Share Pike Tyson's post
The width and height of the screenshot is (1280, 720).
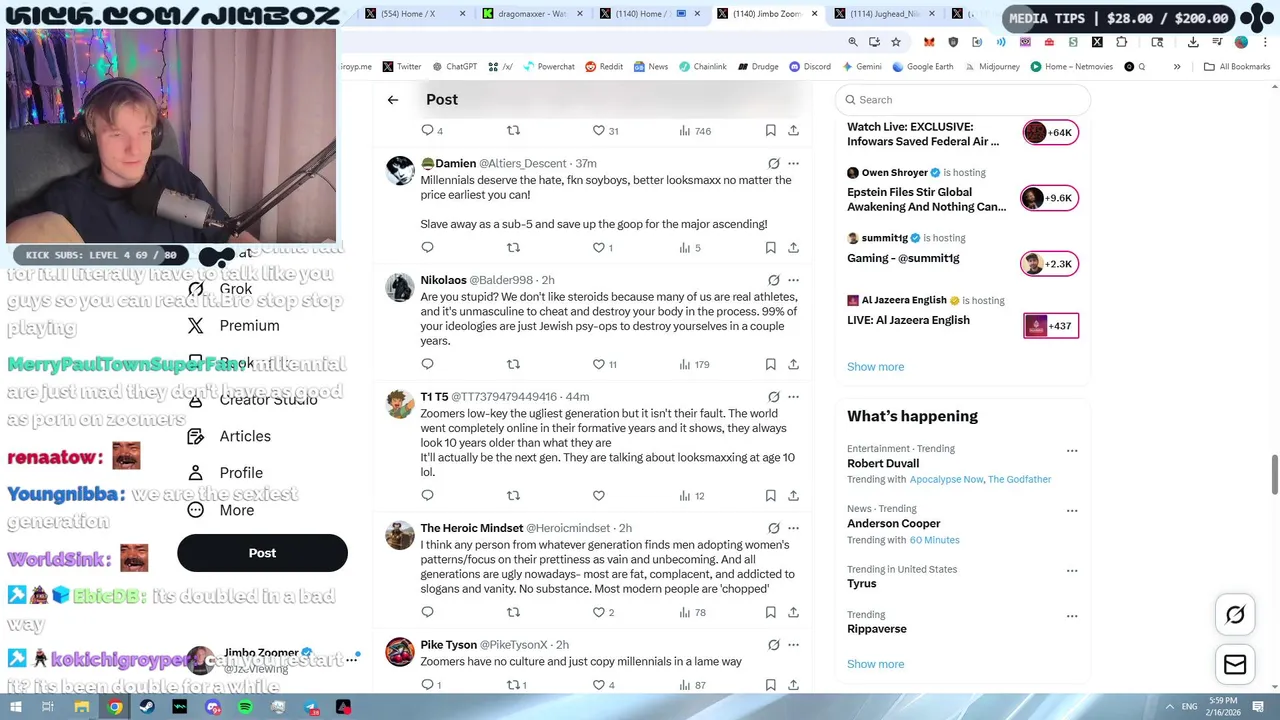[793, 685]
